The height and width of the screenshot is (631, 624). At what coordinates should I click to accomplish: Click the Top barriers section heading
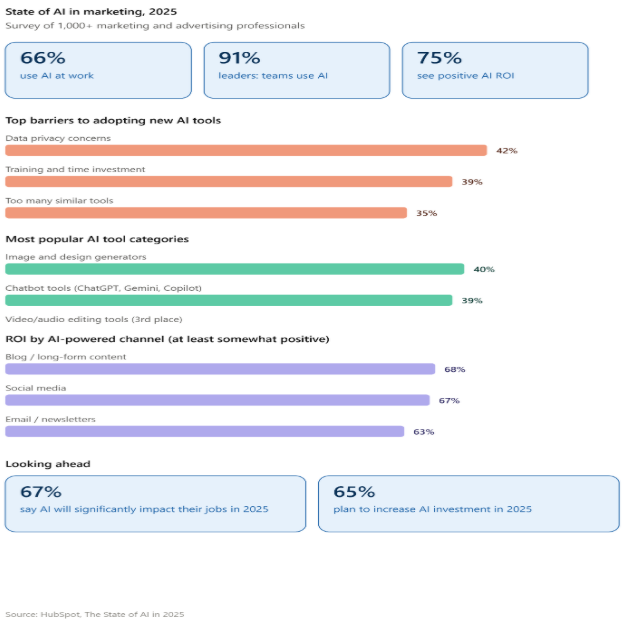(113, 120)
